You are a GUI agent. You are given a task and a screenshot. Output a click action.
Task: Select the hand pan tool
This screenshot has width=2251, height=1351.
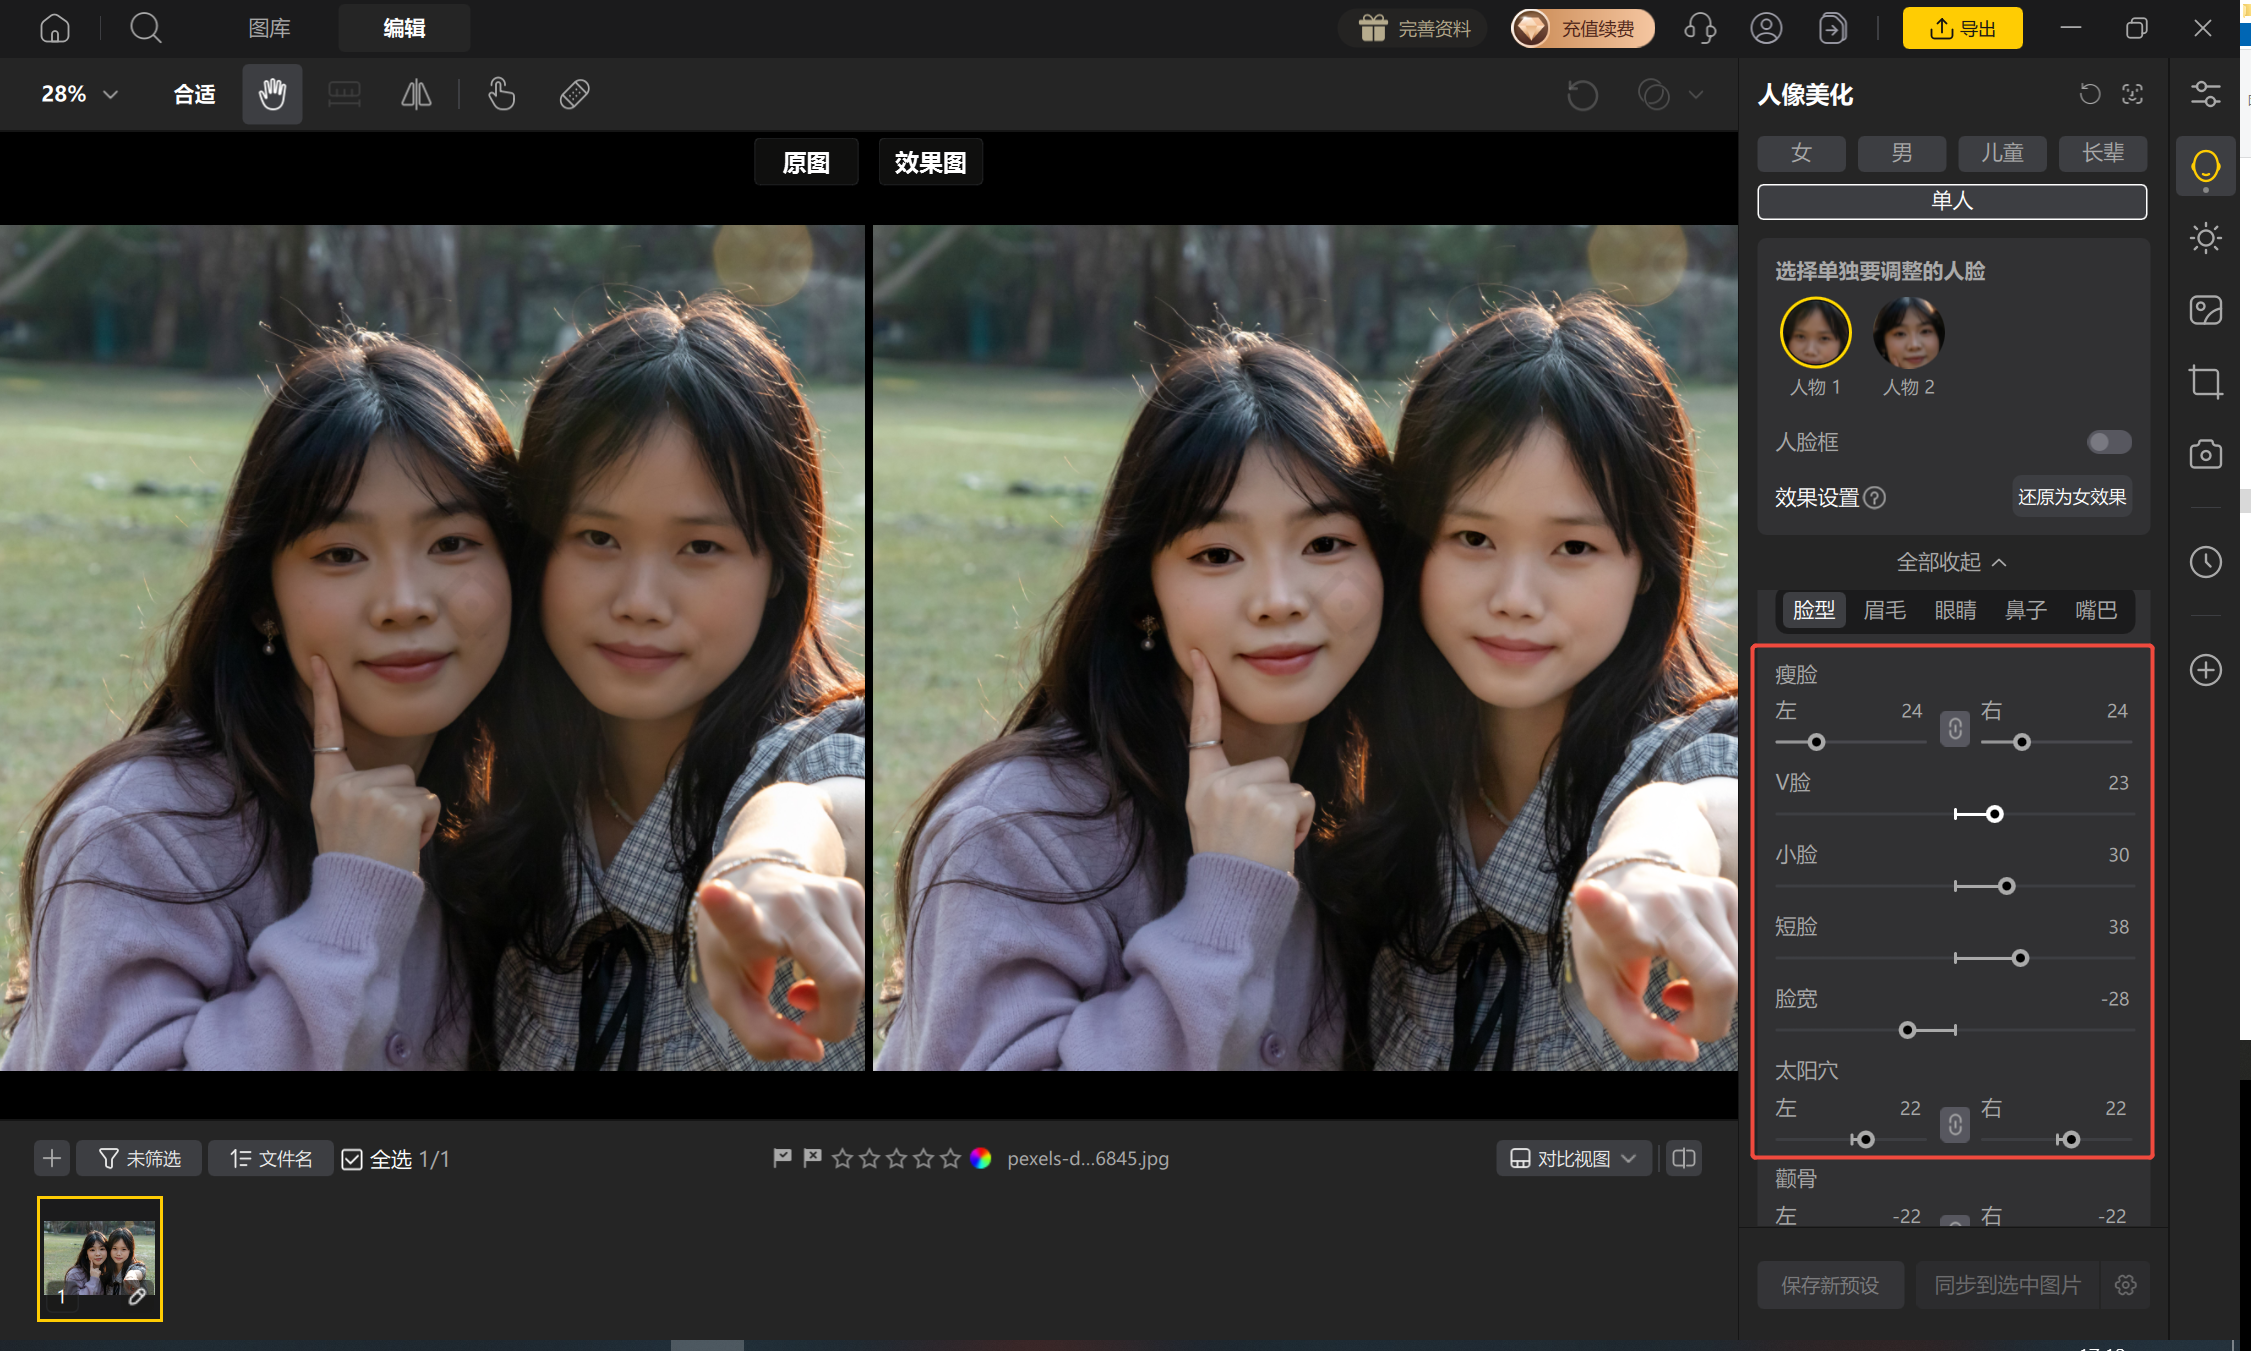pos(272,94)
